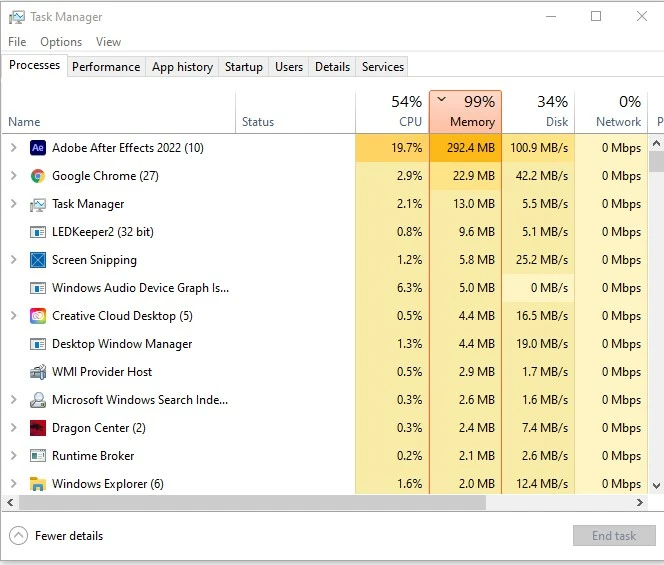The height and width of the screenshot is (565, 664).
Task: Click the Windows Explorer folder icon
Action: tap(38, 484)
